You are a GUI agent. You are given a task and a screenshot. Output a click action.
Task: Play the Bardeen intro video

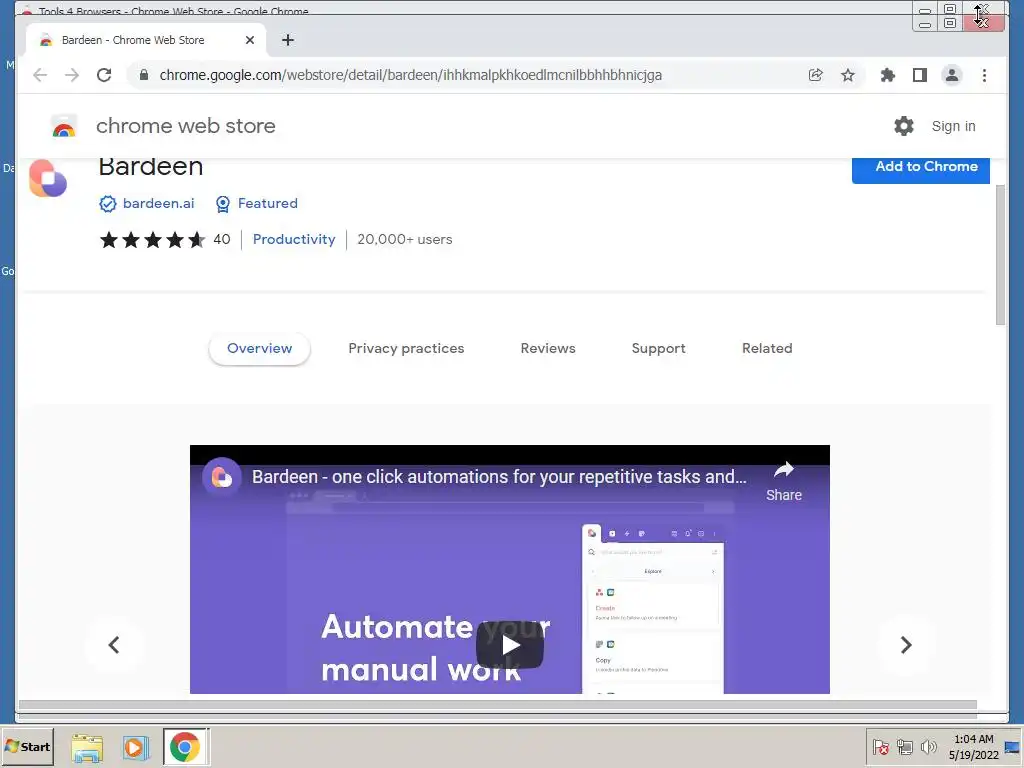click(510, 645)
